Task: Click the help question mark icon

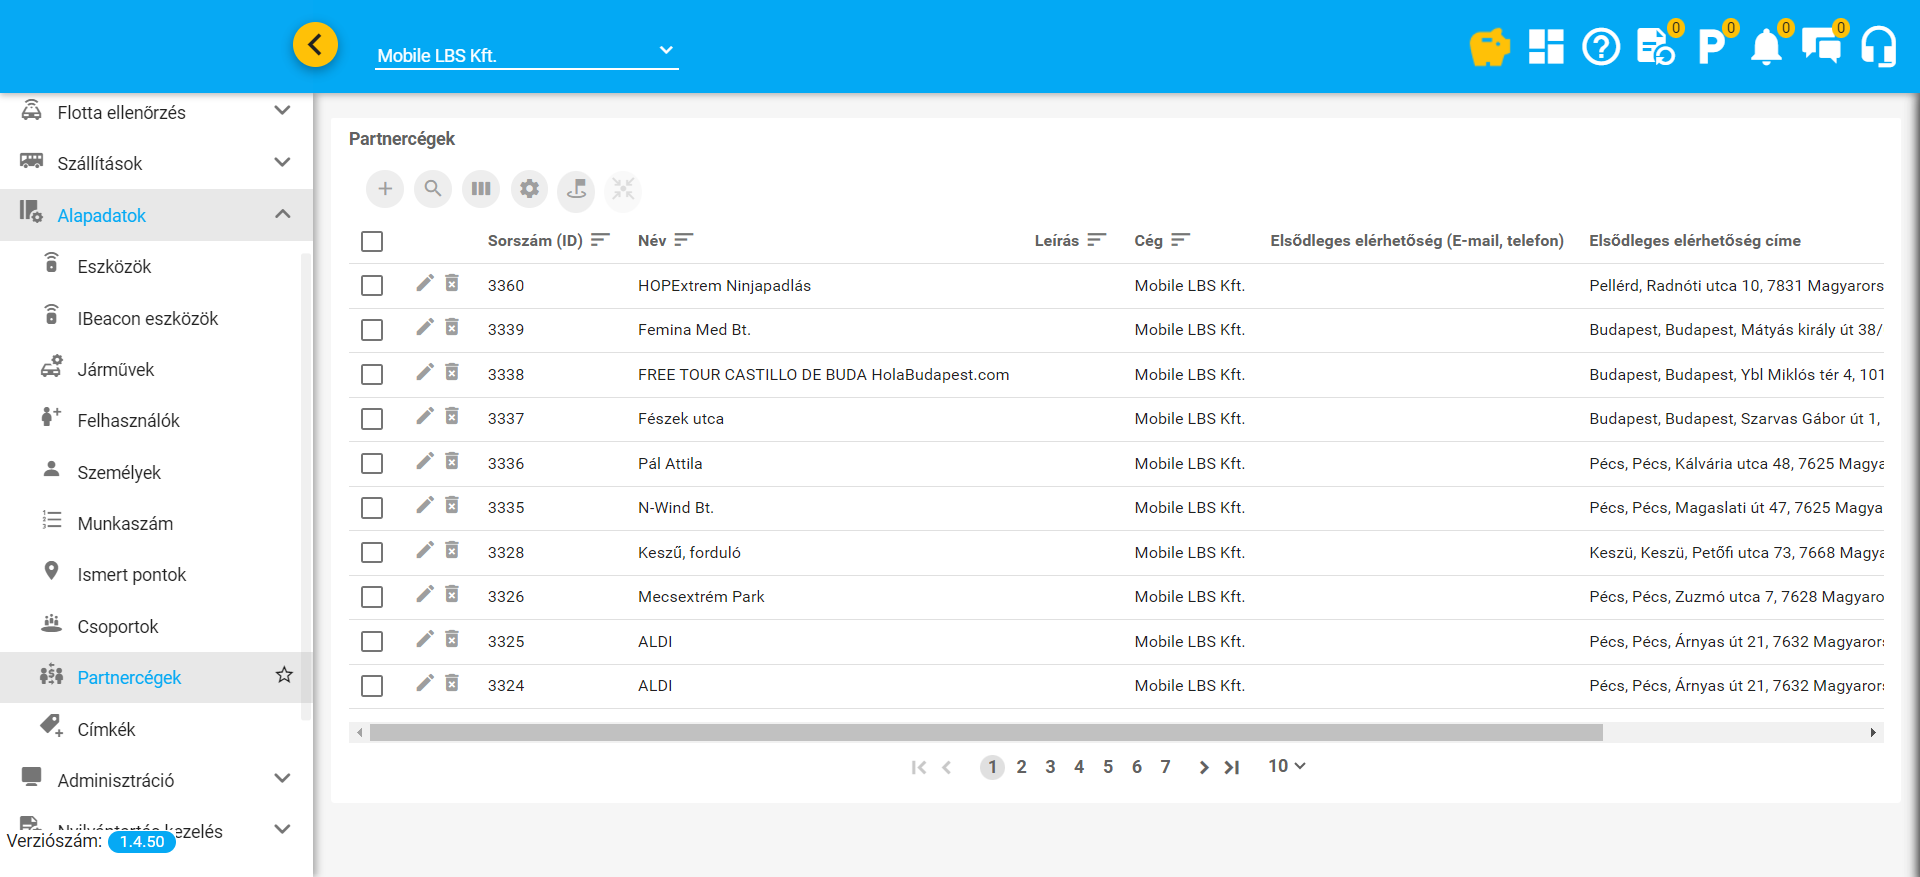Action: (x=1601, y=47)
